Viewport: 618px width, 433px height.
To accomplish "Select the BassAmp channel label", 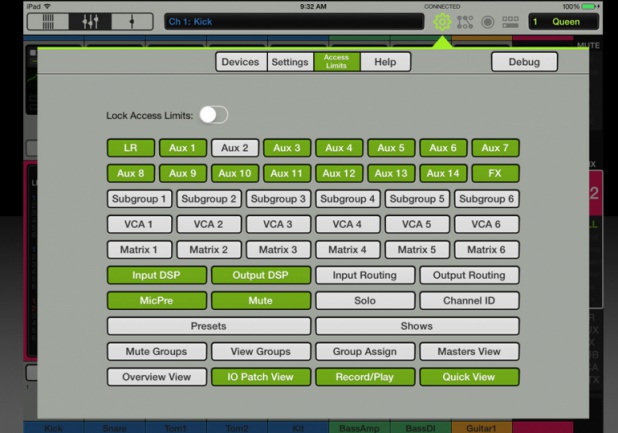I will (x=359, y=427).
